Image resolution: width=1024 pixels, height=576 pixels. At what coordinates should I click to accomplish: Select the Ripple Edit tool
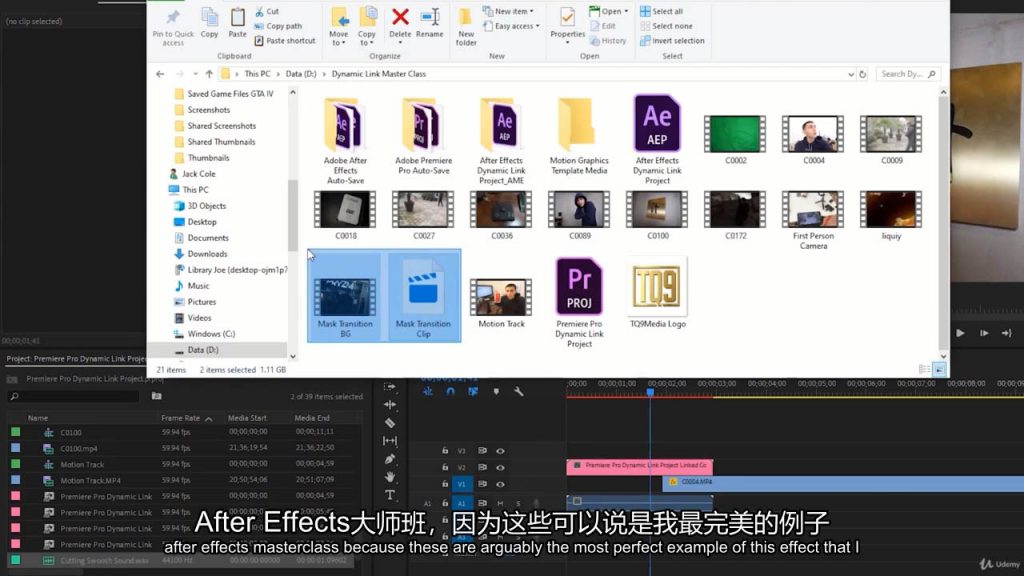coord(390,405)
